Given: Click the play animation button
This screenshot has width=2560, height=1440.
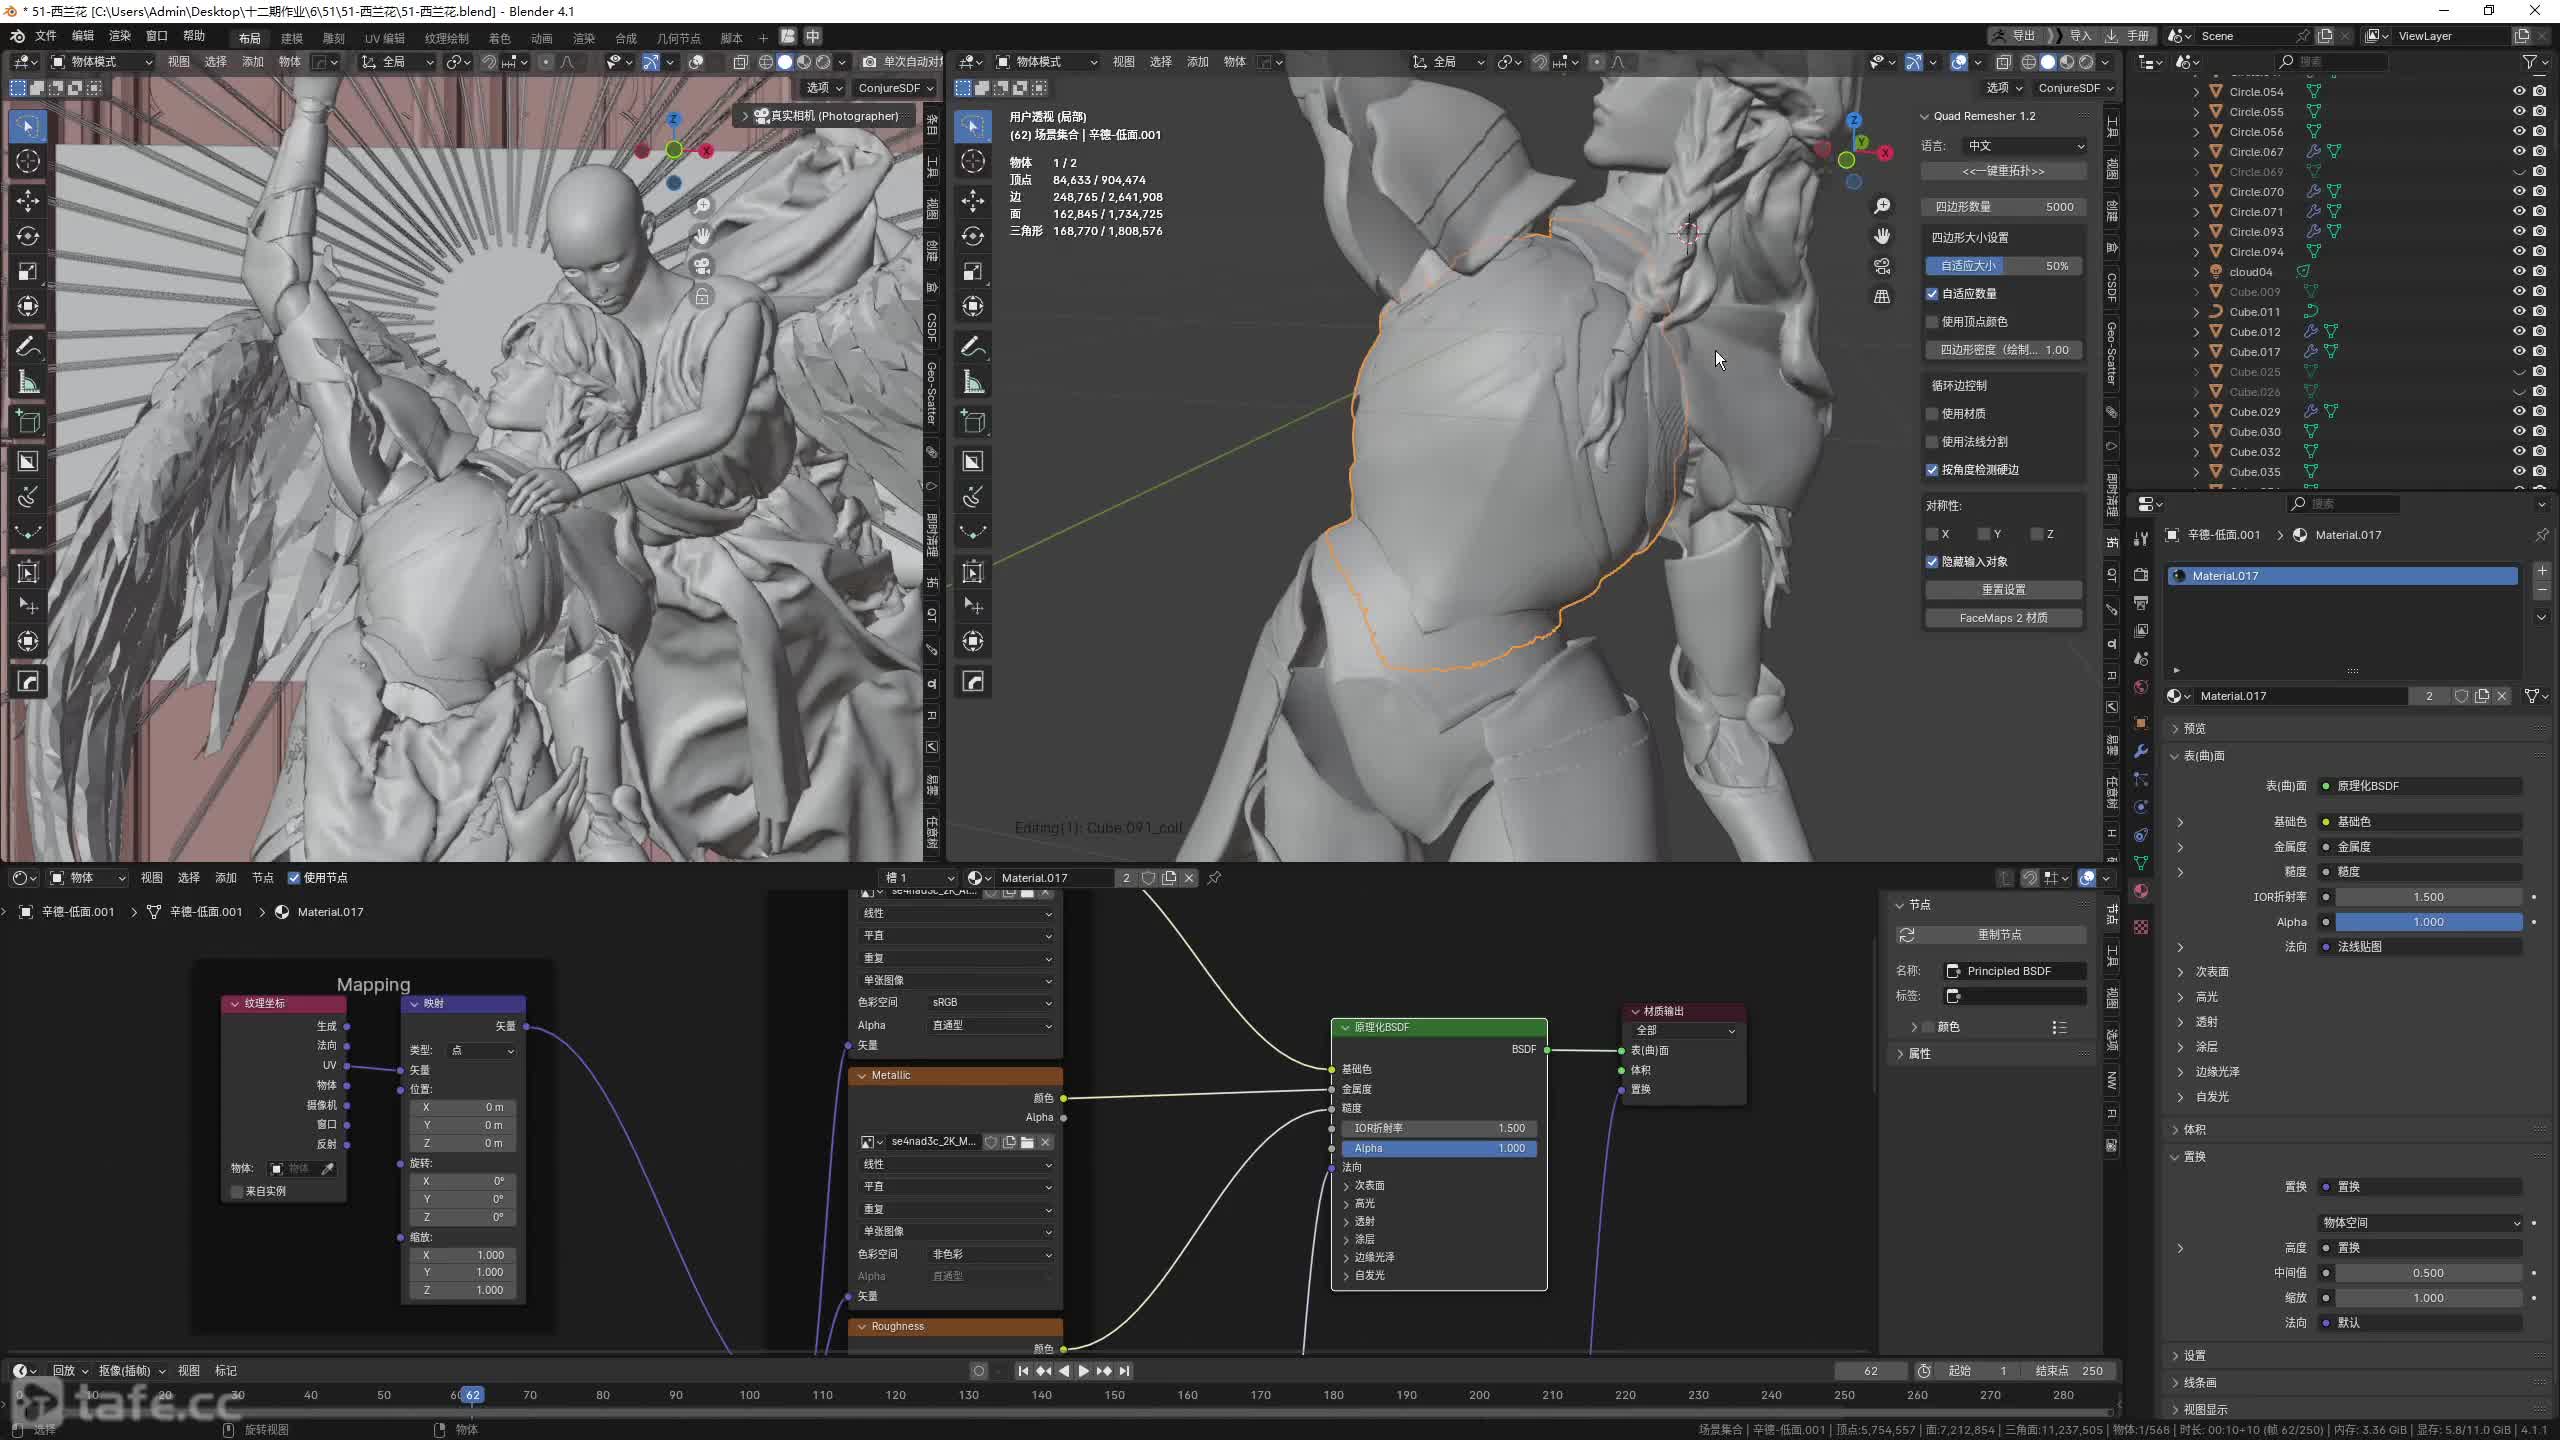Looking at the screenshot, I should (1083, 1371).
